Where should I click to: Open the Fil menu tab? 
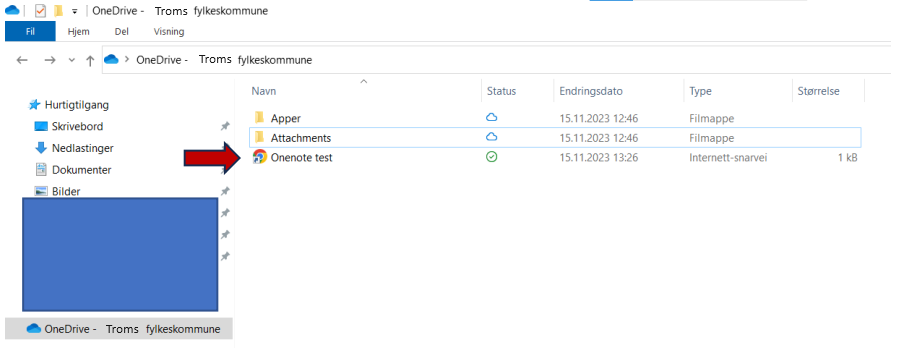[x=31, y=31]
